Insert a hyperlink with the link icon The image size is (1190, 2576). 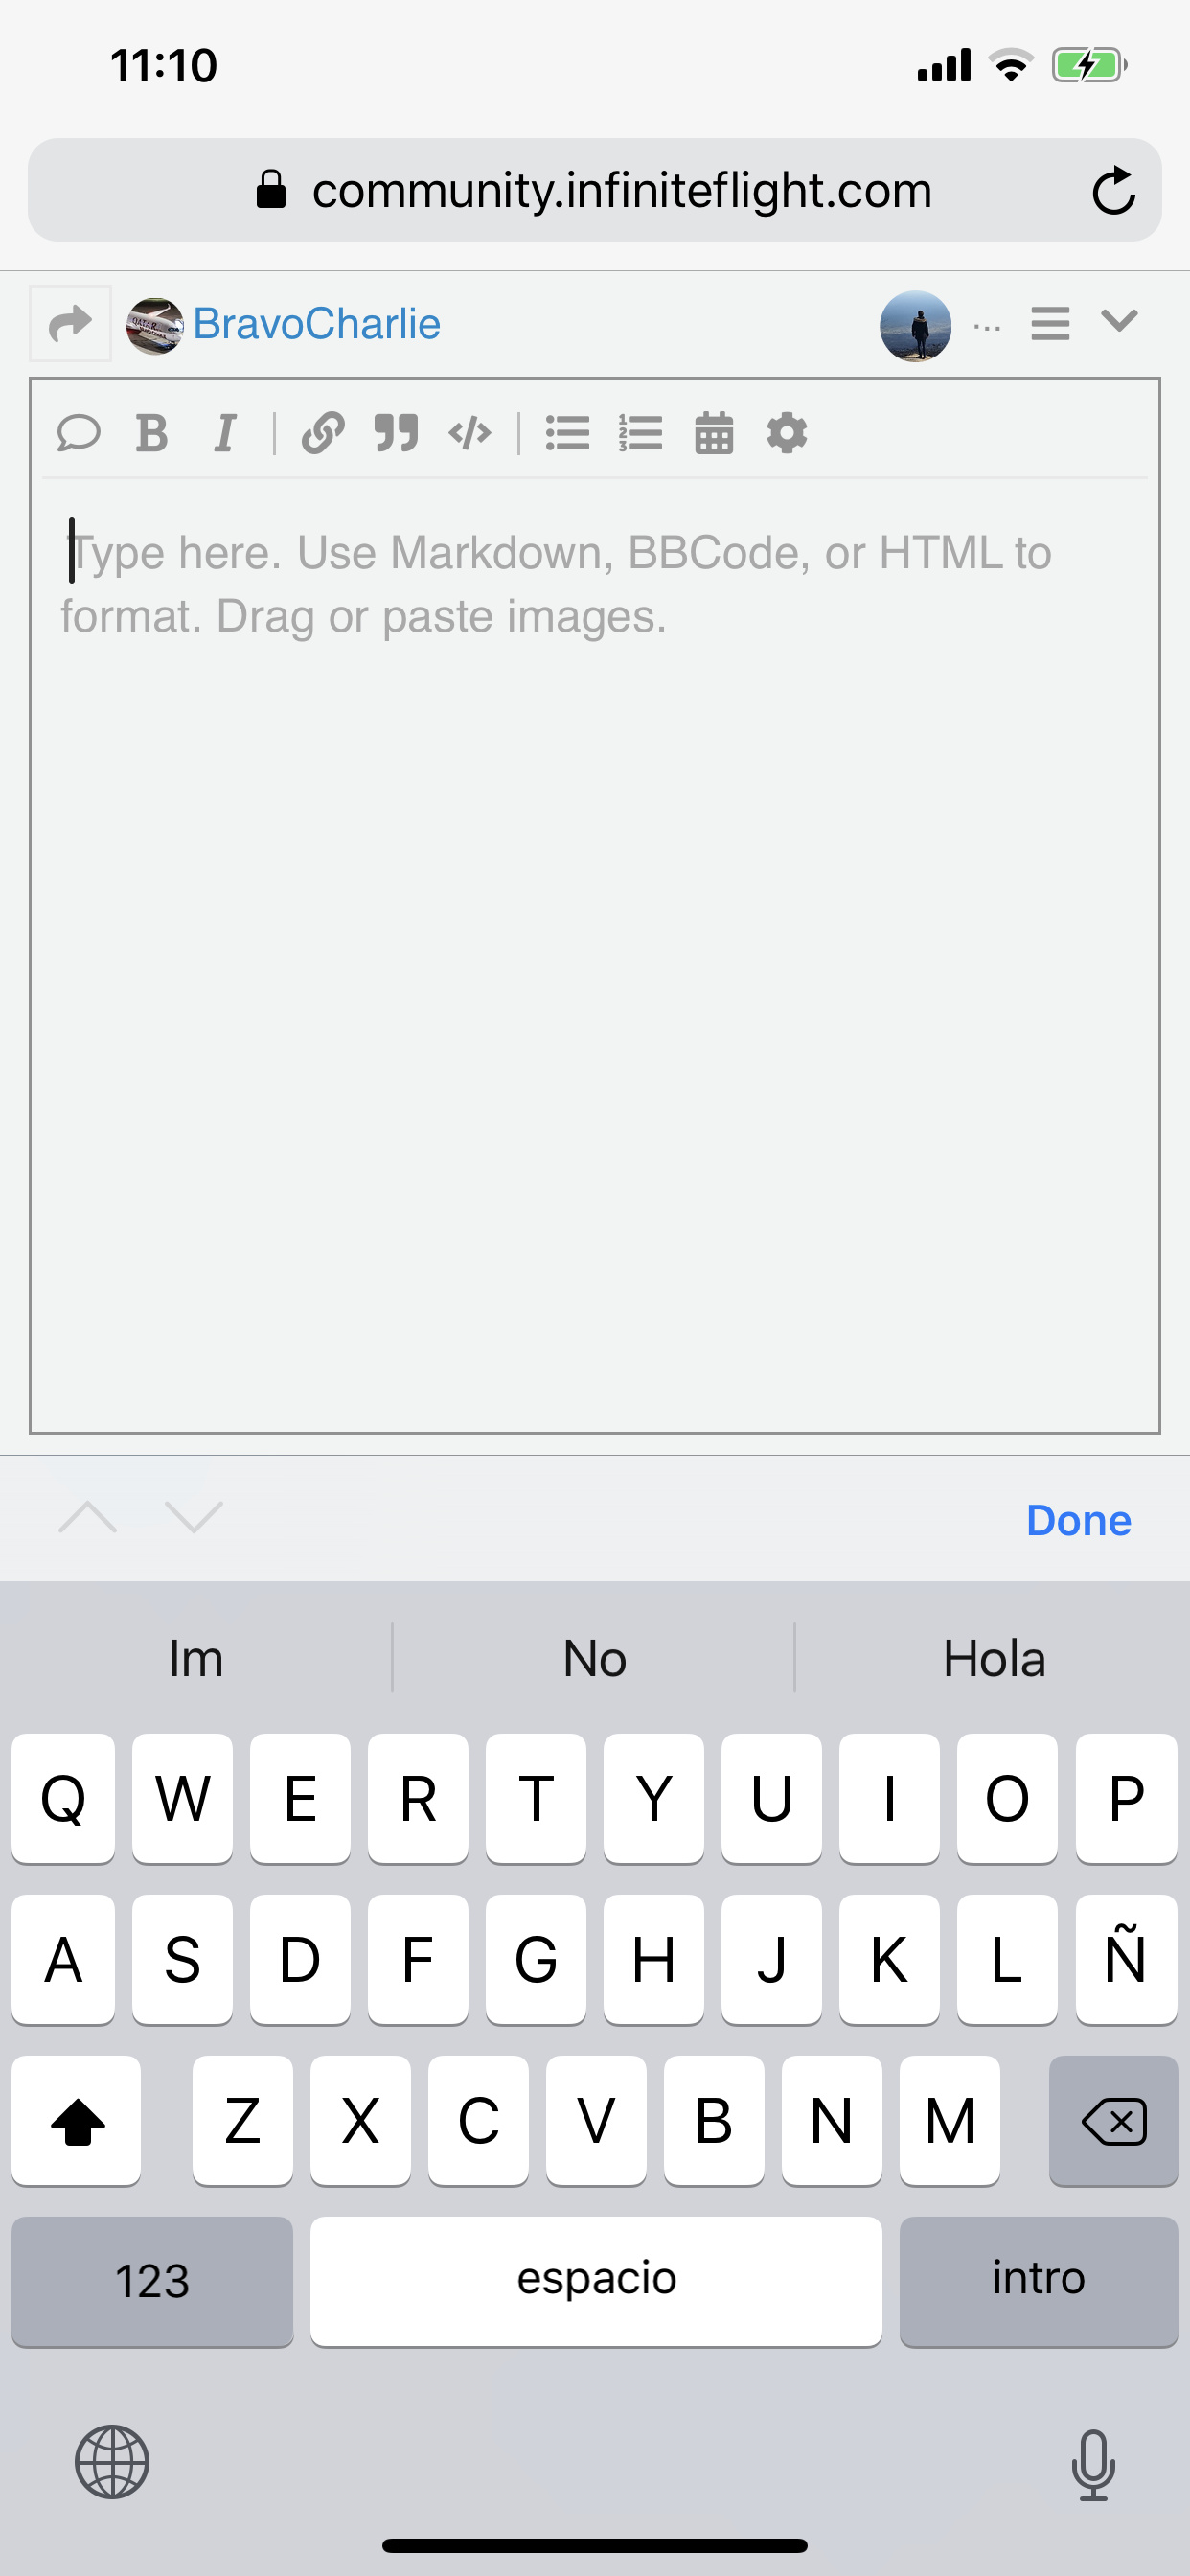(x=323, y=433)
